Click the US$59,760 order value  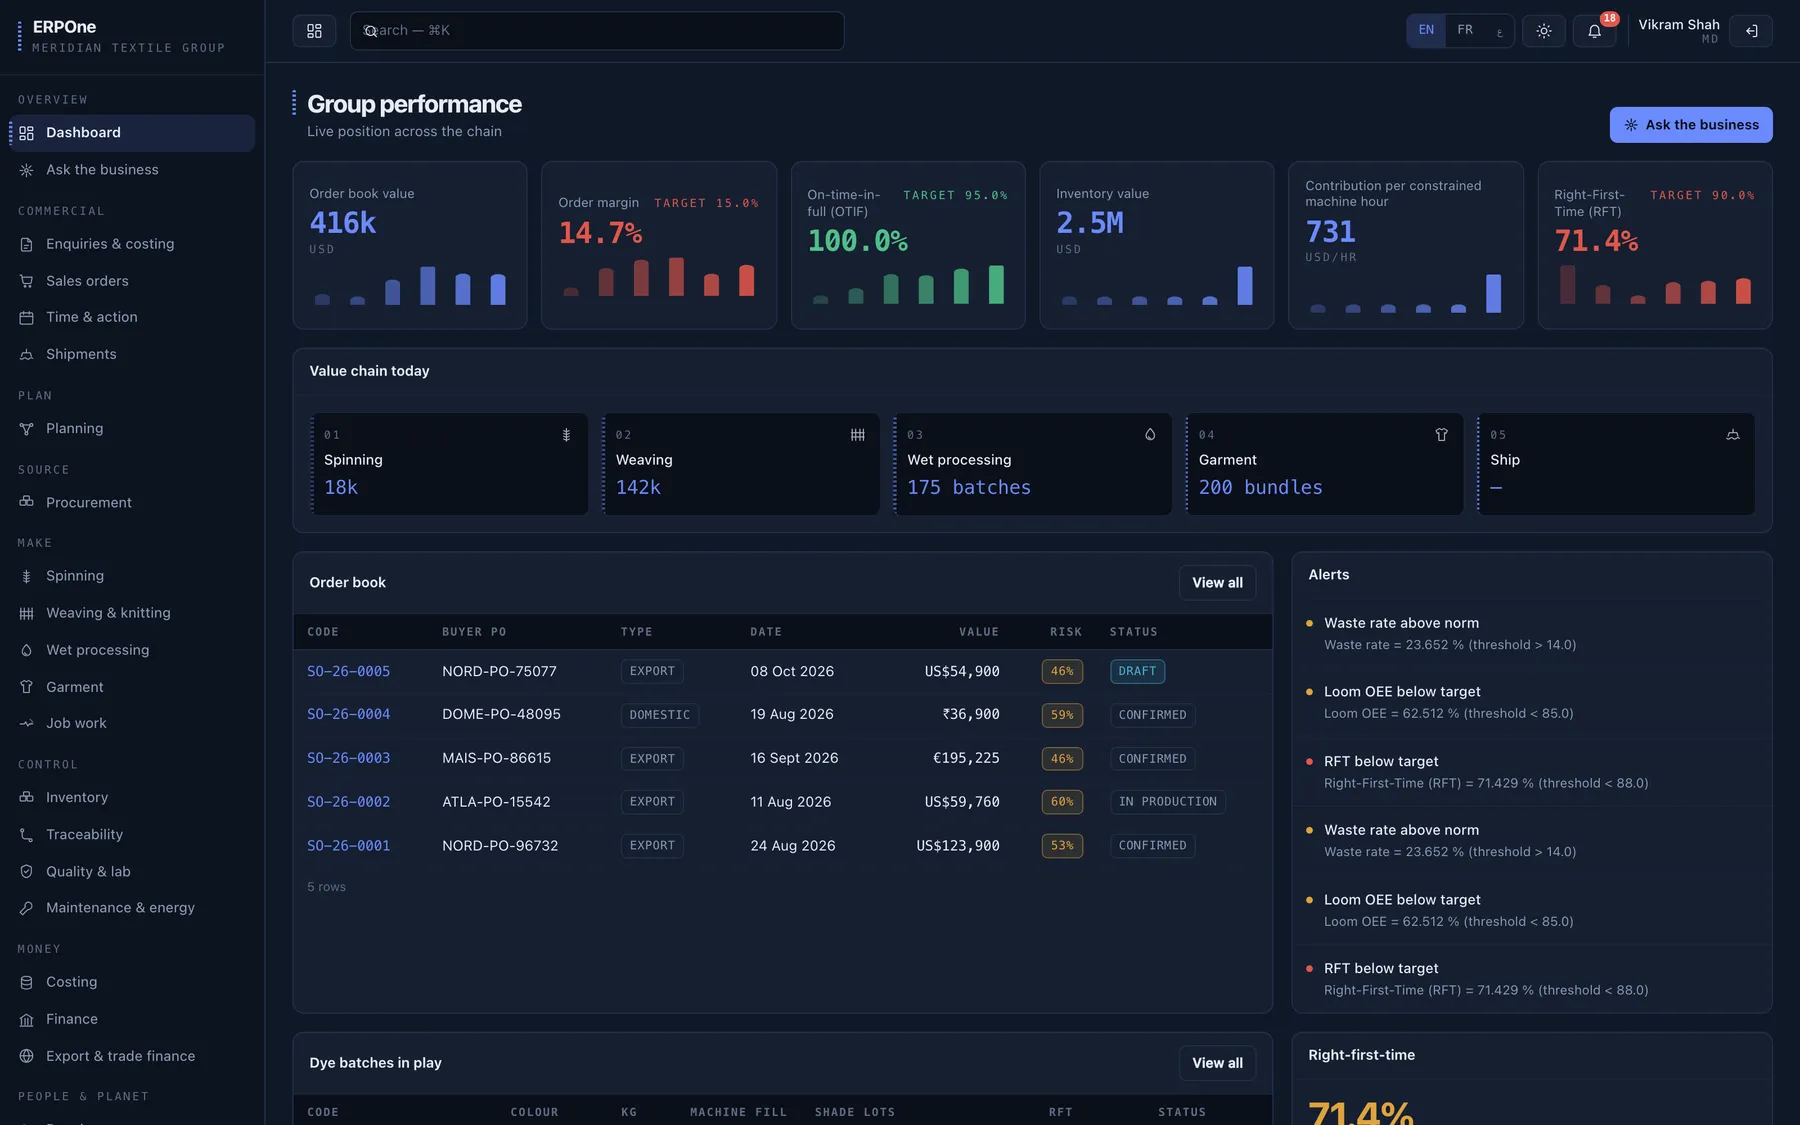pyautogui.click(x=962, y=802)
